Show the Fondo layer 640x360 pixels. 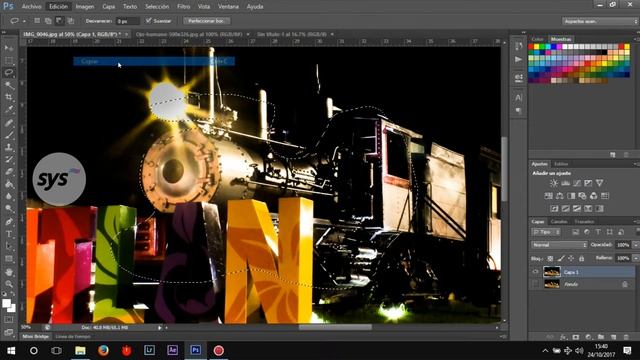pyautogui.click(x=536, y=284)
